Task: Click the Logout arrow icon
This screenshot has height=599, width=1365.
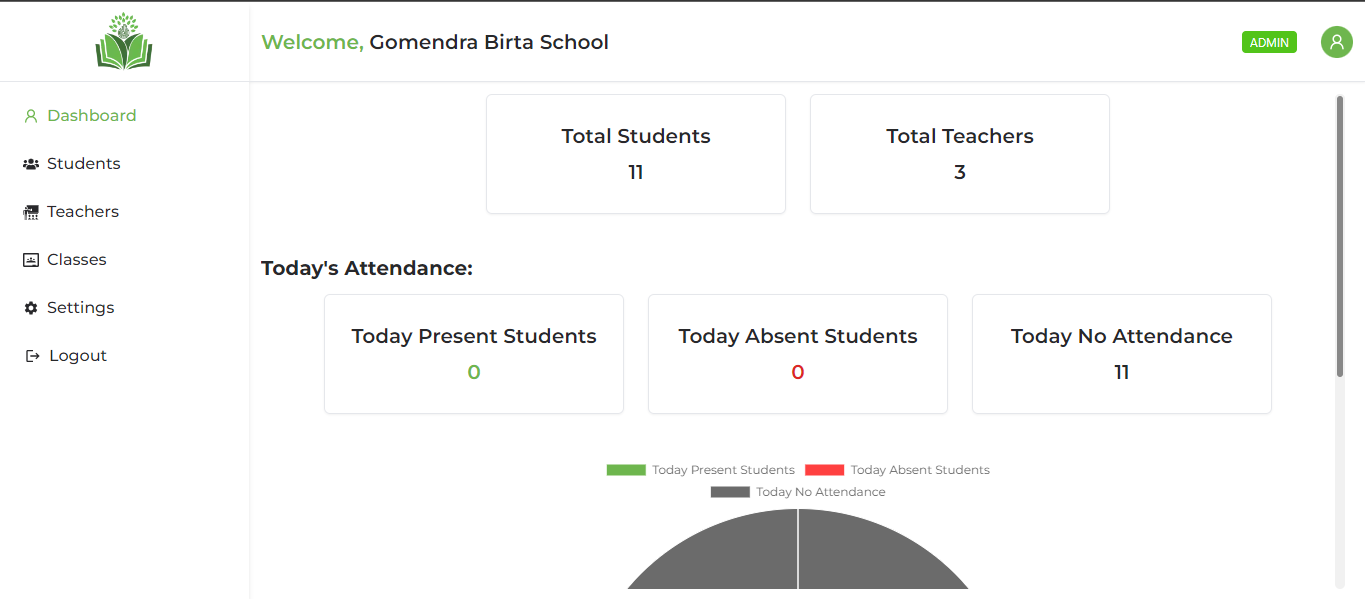Action: point(32,356)
